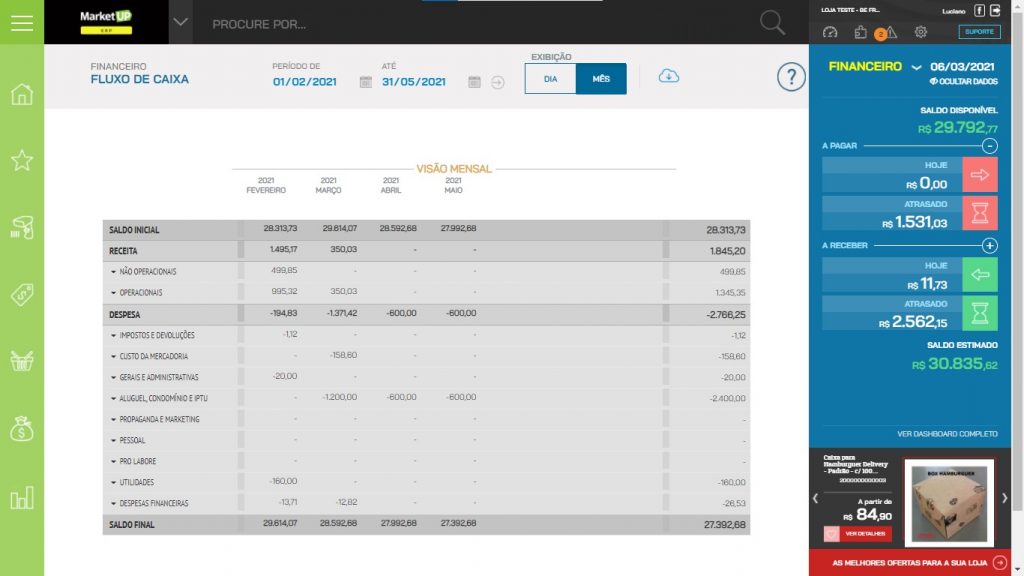Click green hourglass beside A Receber Atrasado

(980, 313)
